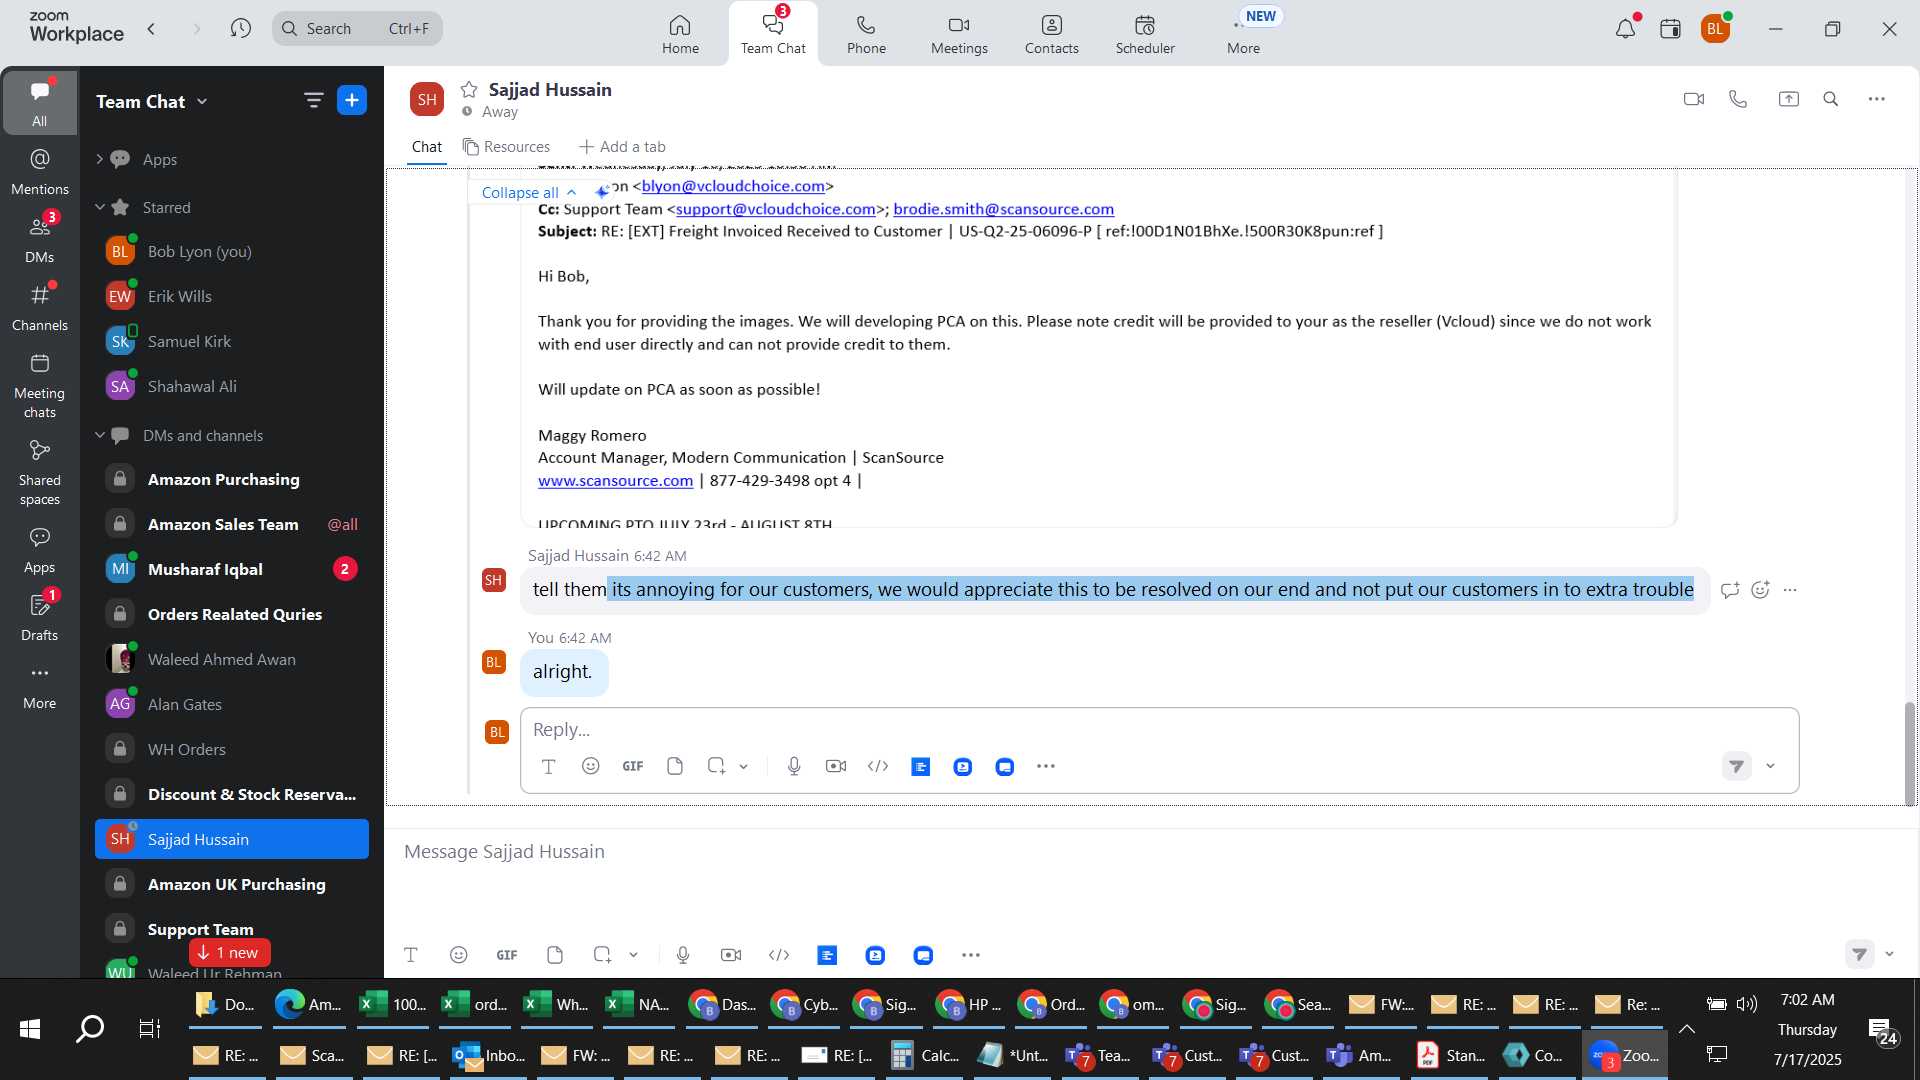Open the Windows Start menu
Viewport: 1920px width, 1080px height.
pyautogui.click(x=30, y=1028)
